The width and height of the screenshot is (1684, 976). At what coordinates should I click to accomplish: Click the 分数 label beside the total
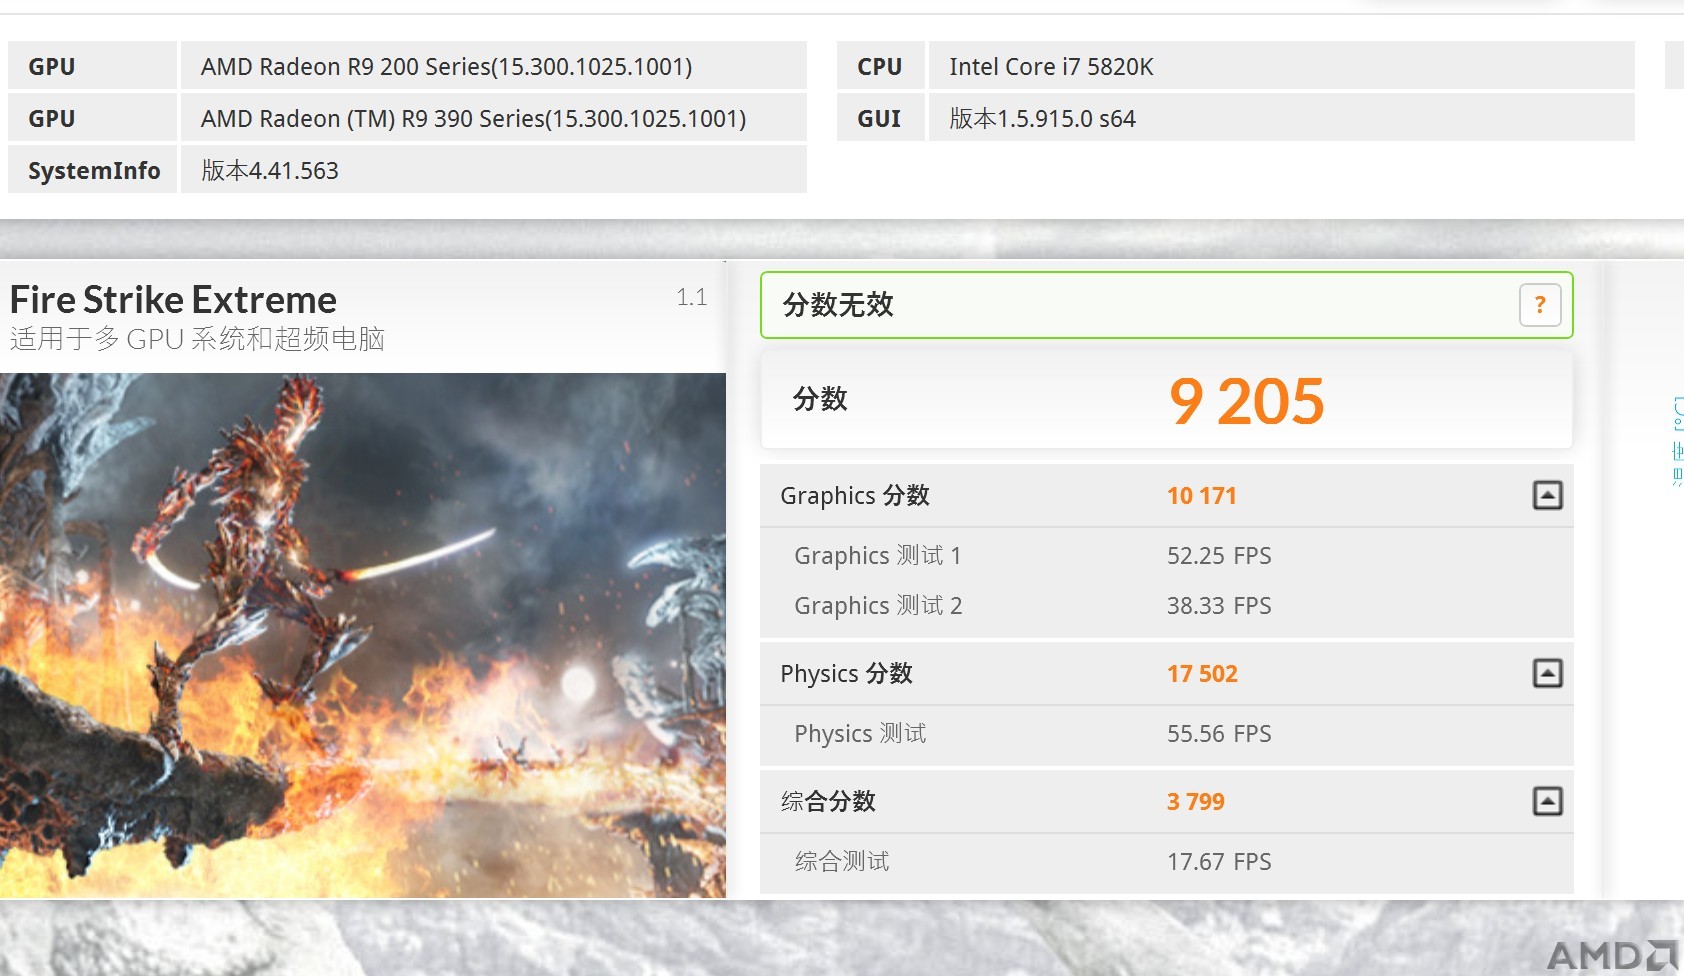point(820,399)
